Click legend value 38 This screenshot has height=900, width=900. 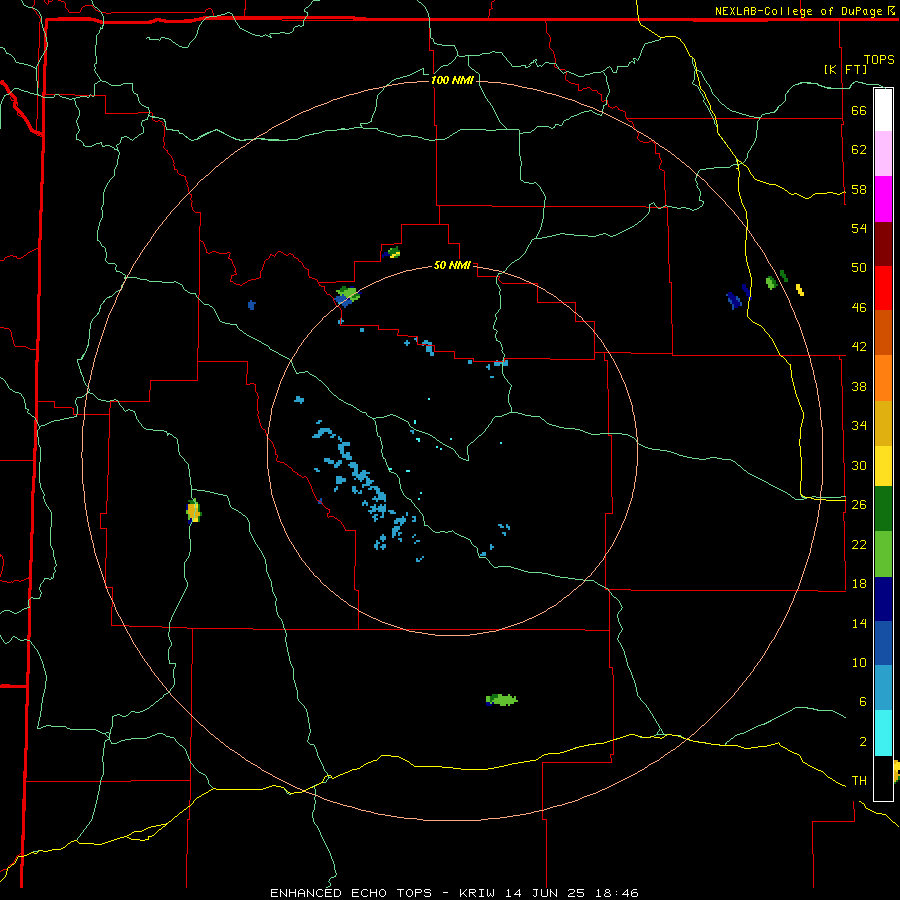tap(859, 386)
